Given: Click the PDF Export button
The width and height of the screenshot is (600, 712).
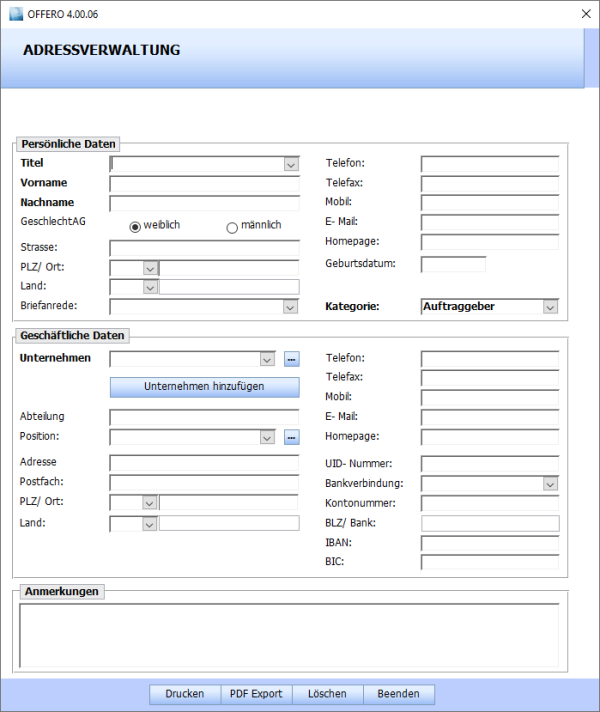Looking at the screenshot, I should pos(256,694).
